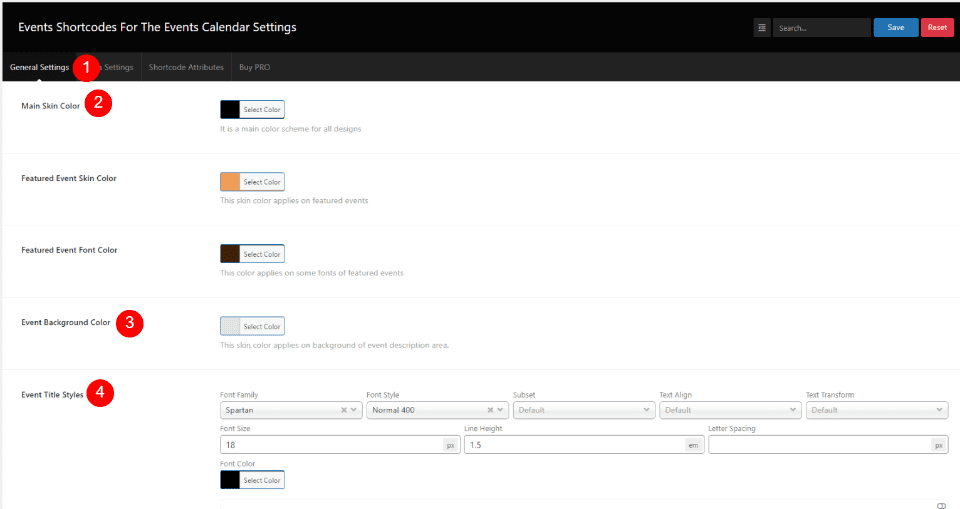Clear the Normal 400 font style
960x509 pixels.
point(490,410)
